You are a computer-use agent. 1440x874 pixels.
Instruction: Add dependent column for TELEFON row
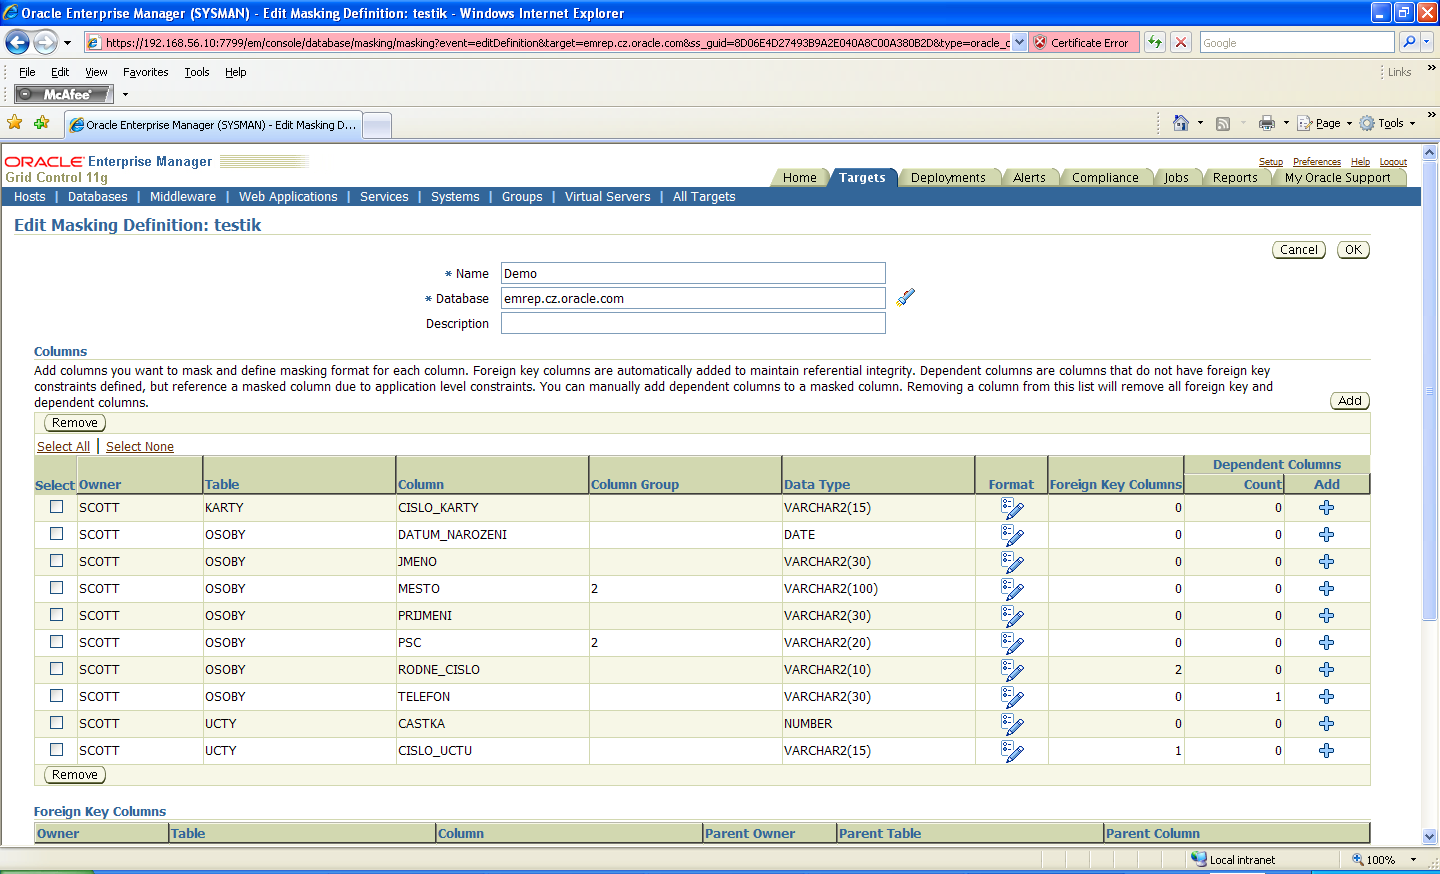1327,697
